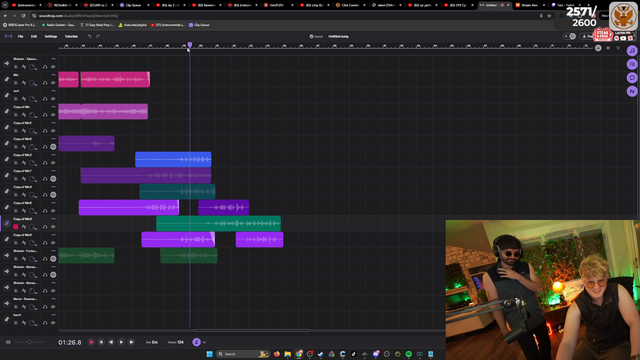The width and height of the screenshot is (640, 360).
Task: Click the undo arrow in the toolbar
Action: click(x=89, y=36)
